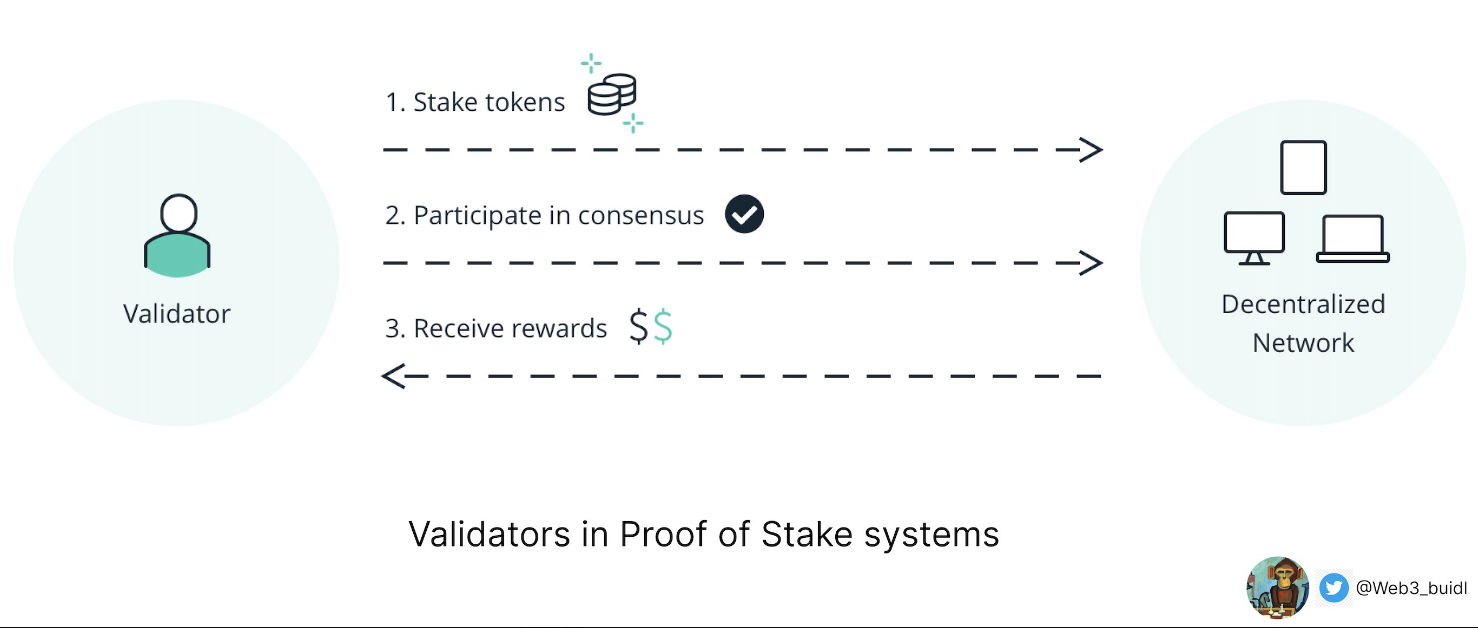1478x628 pixels.
Task: Open the monkey avatar picture
Action: [1278, 588]
